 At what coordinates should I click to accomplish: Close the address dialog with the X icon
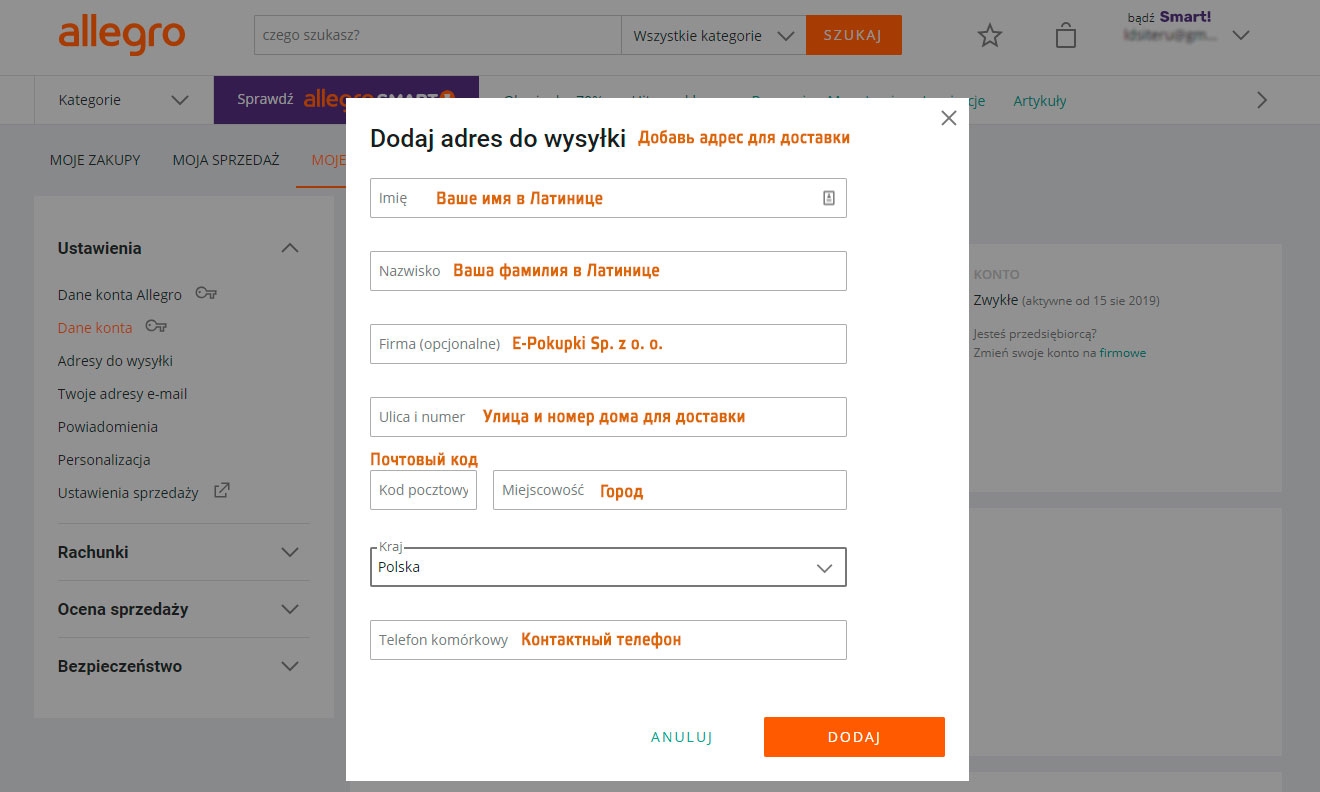948,117
